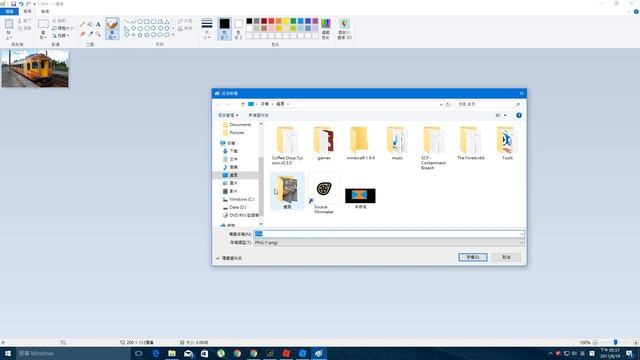Open the Shapes gallery expand arrow
The width and height of the screenshot is (640, 360).
point(173,35)
